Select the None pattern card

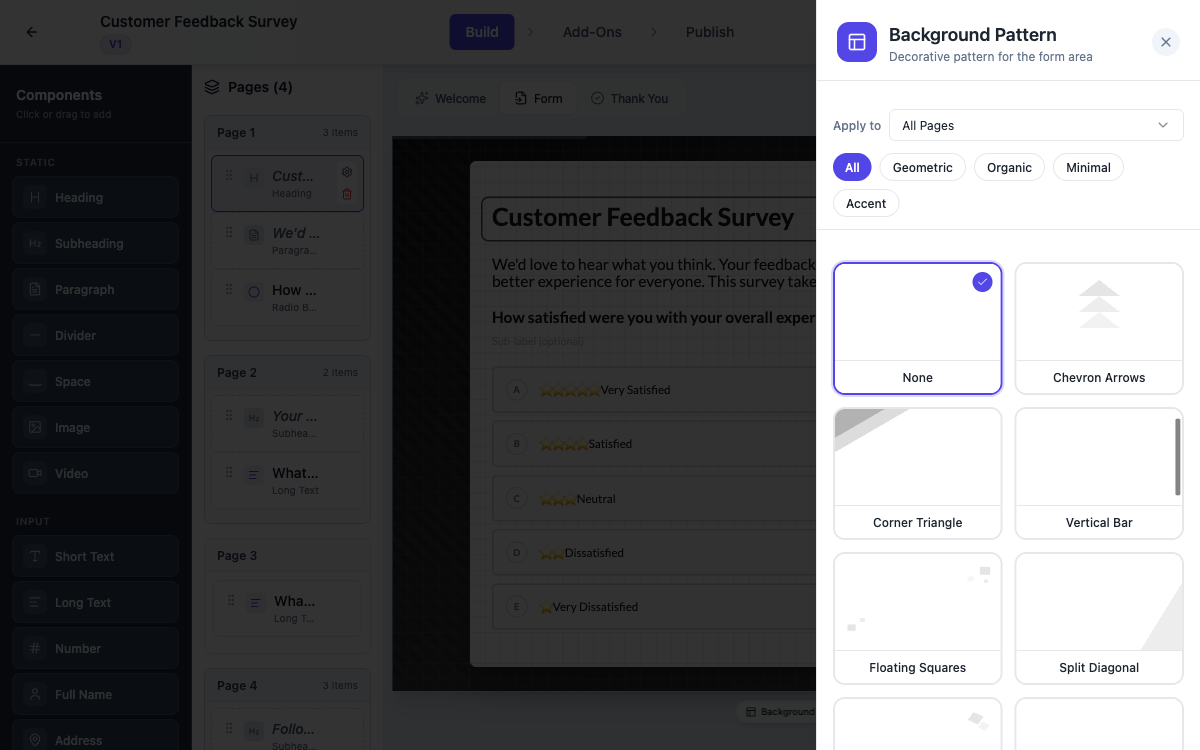tap(917, 328)
